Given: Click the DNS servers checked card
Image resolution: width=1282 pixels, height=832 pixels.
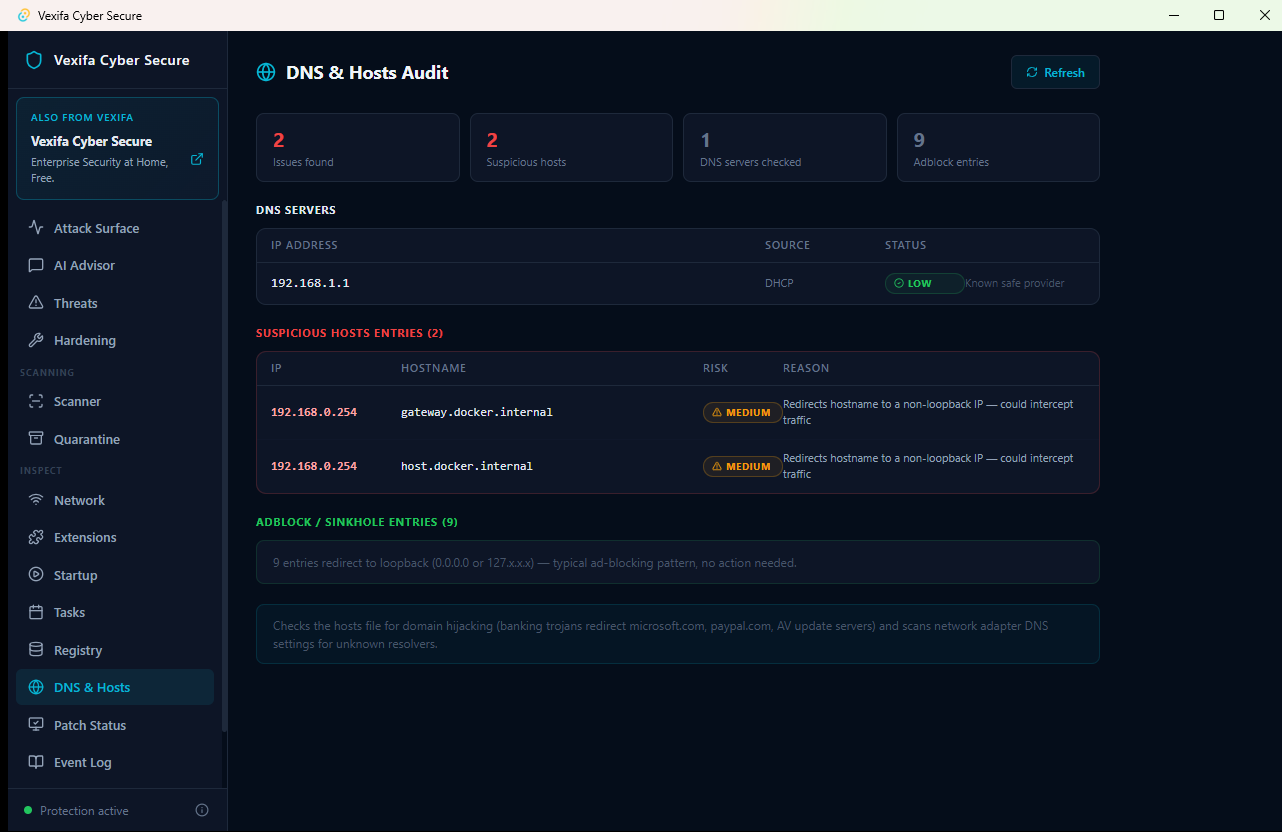Looking at the screenshot, I should coord(785,147).
